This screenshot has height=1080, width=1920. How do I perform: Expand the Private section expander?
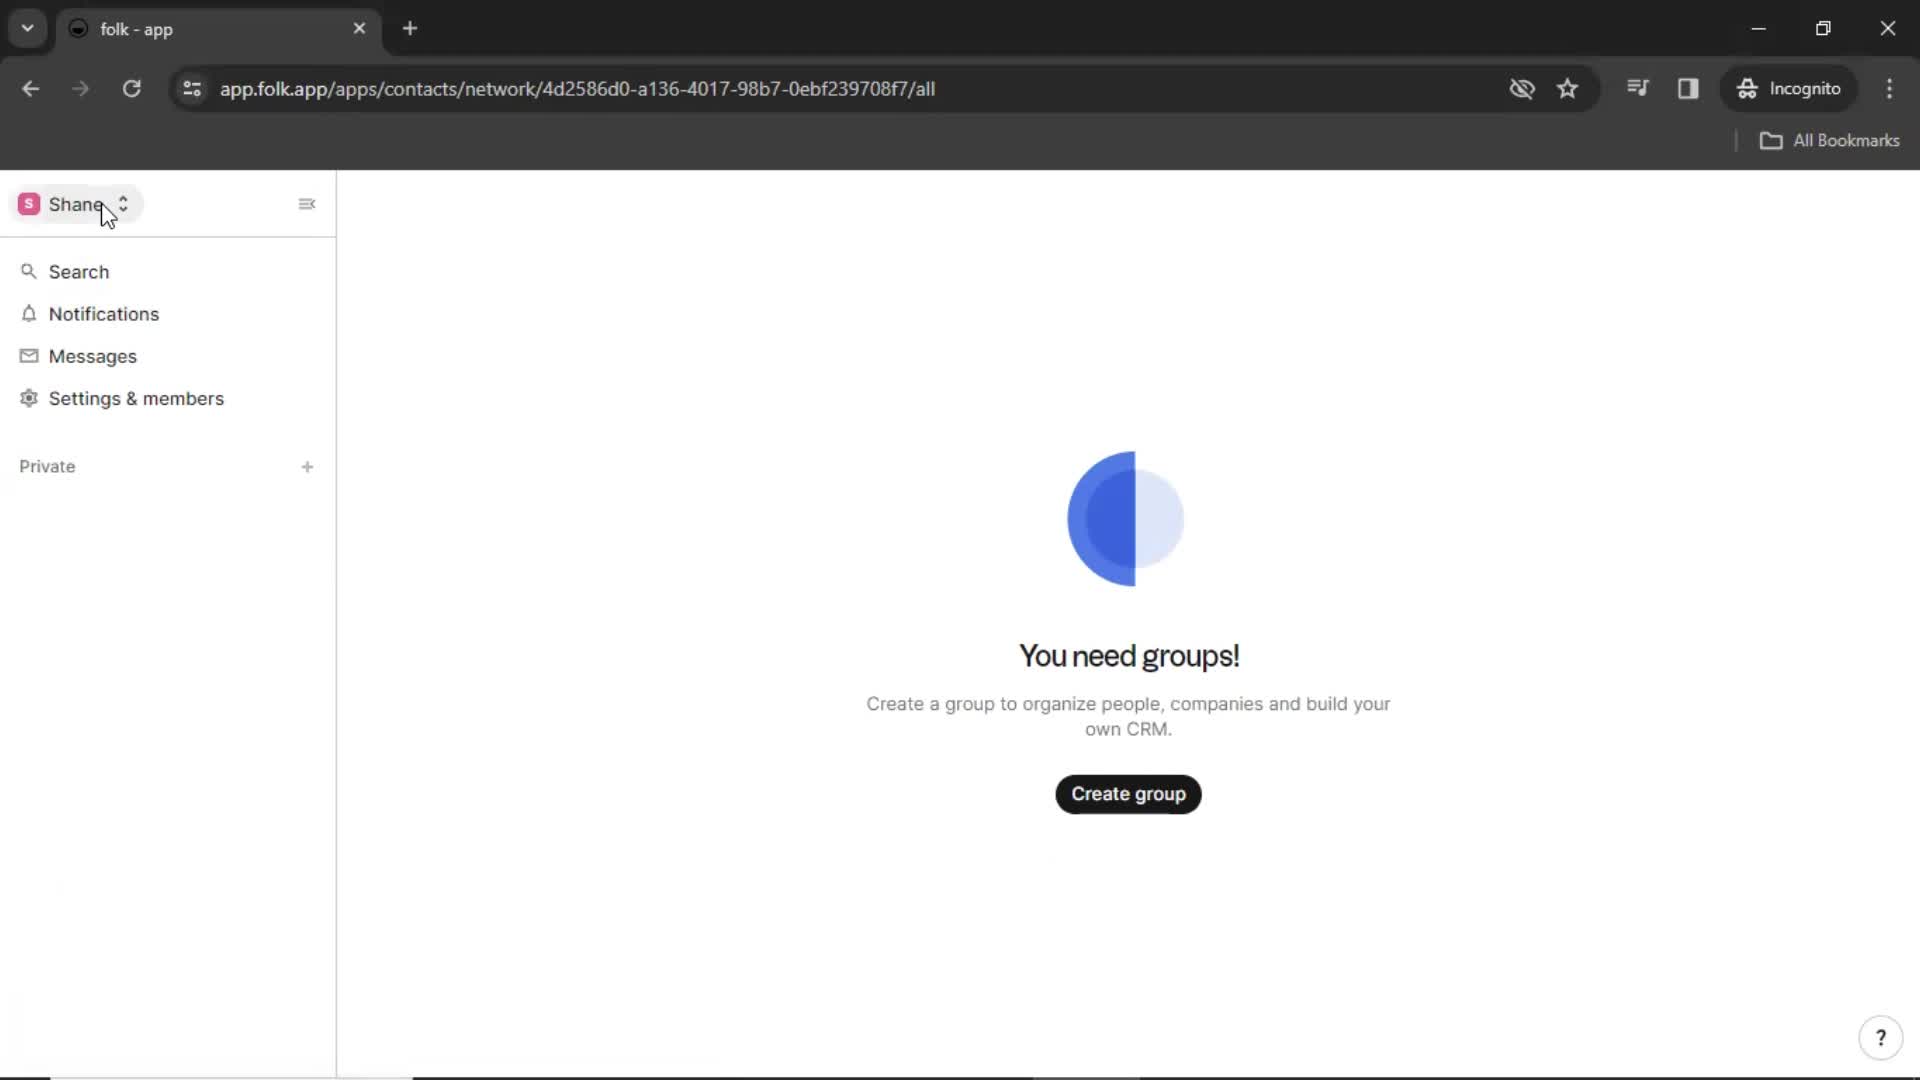coord(47,465)
